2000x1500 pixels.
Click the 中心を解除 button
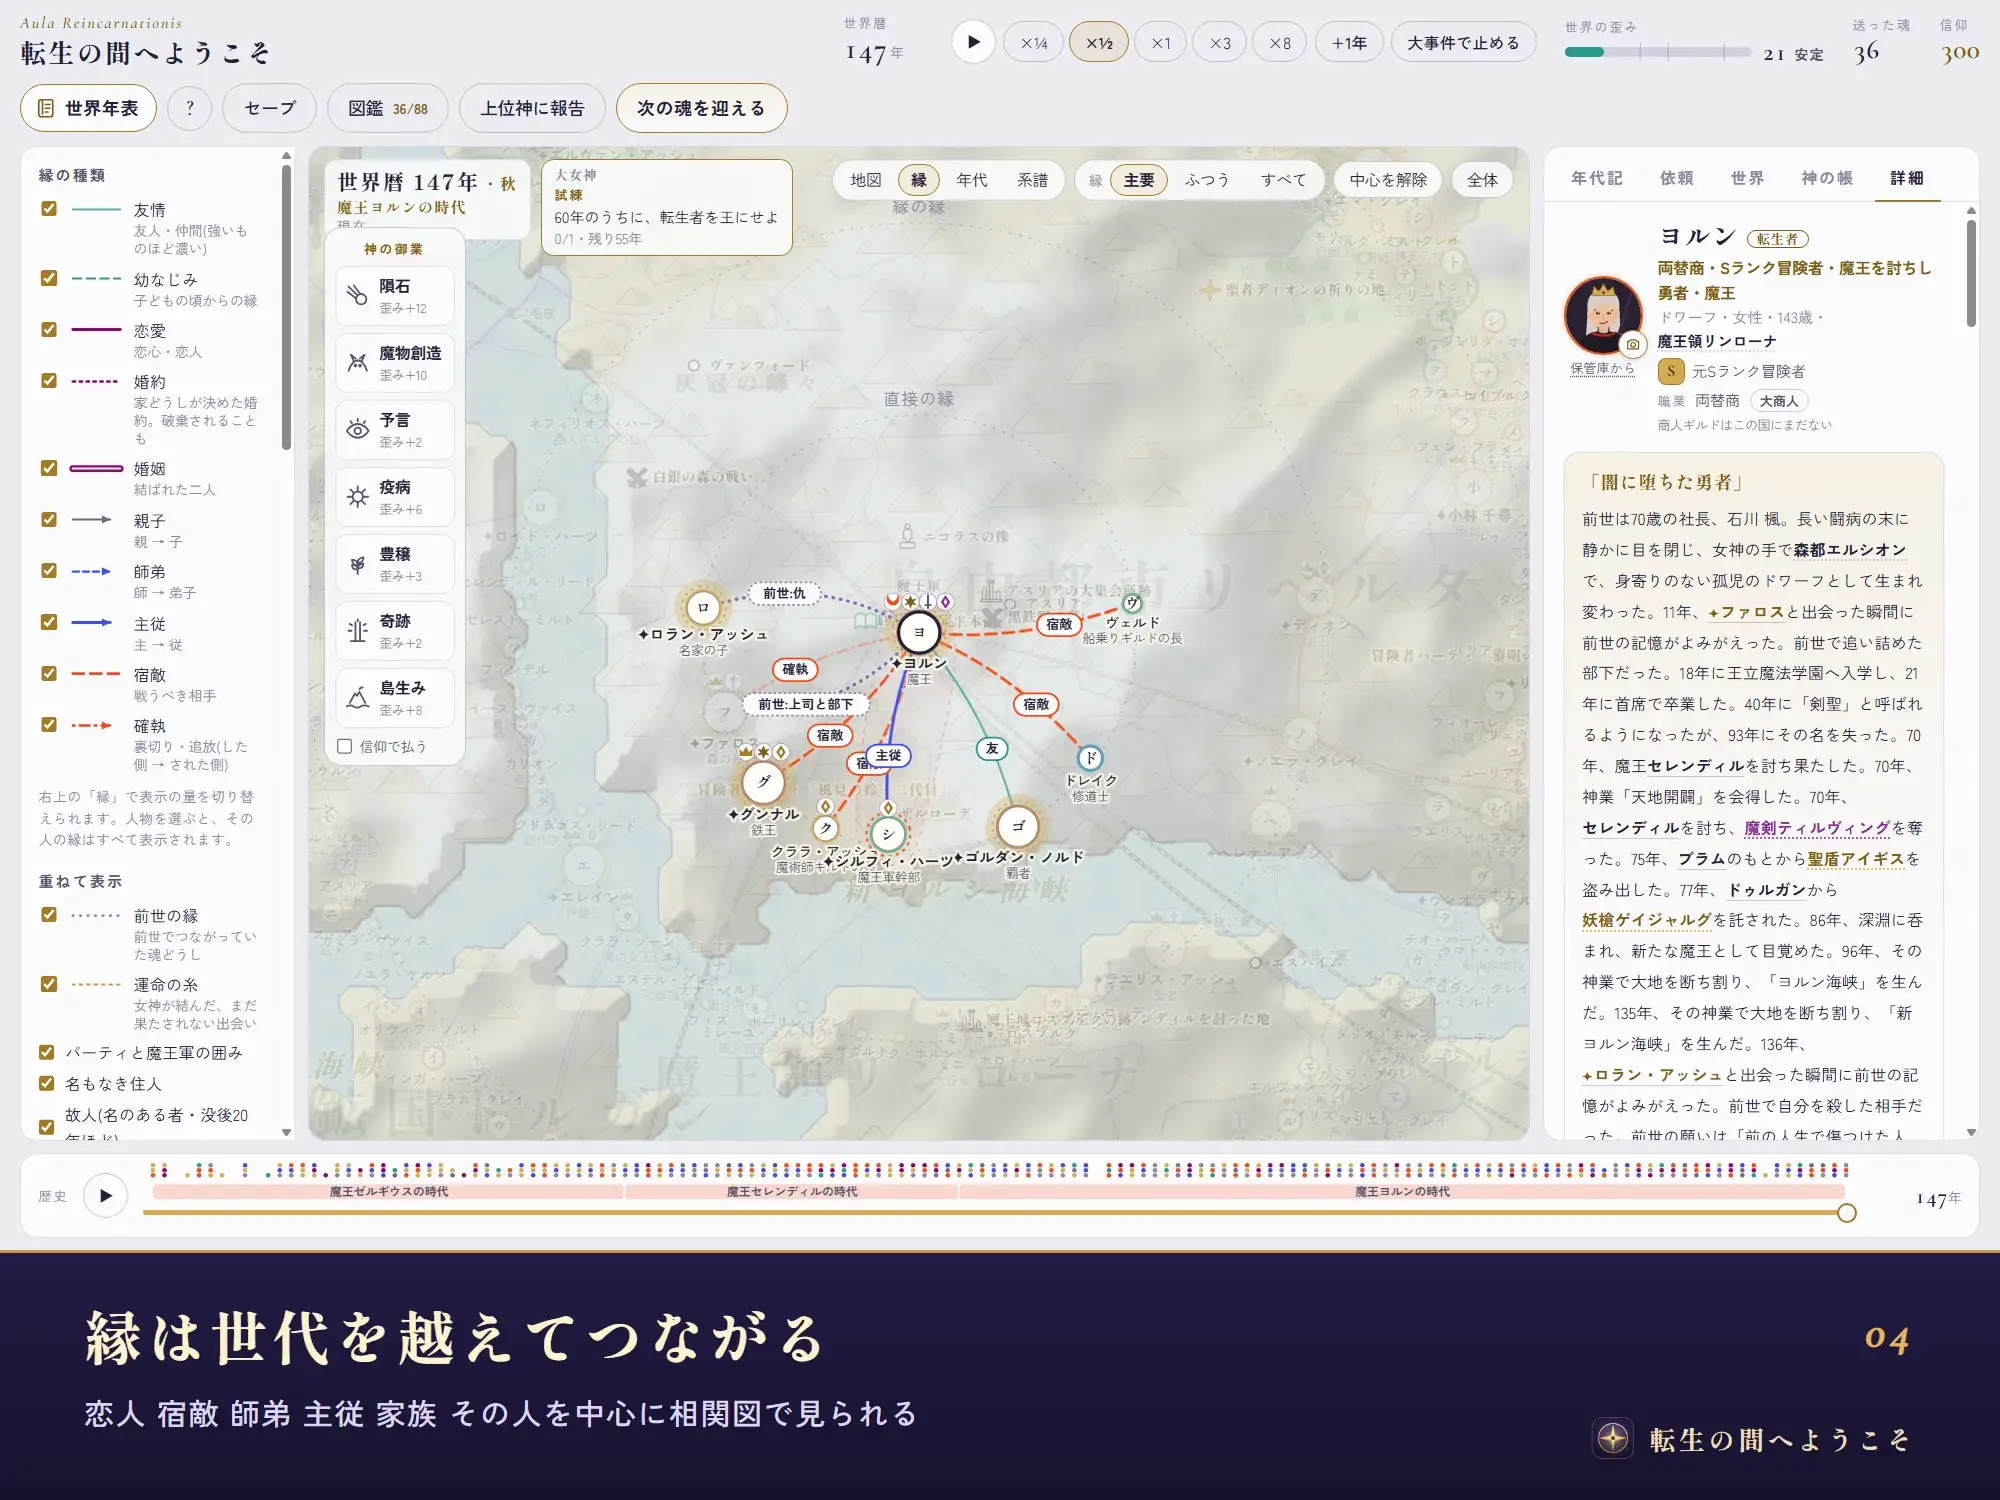coord(1388,180)
